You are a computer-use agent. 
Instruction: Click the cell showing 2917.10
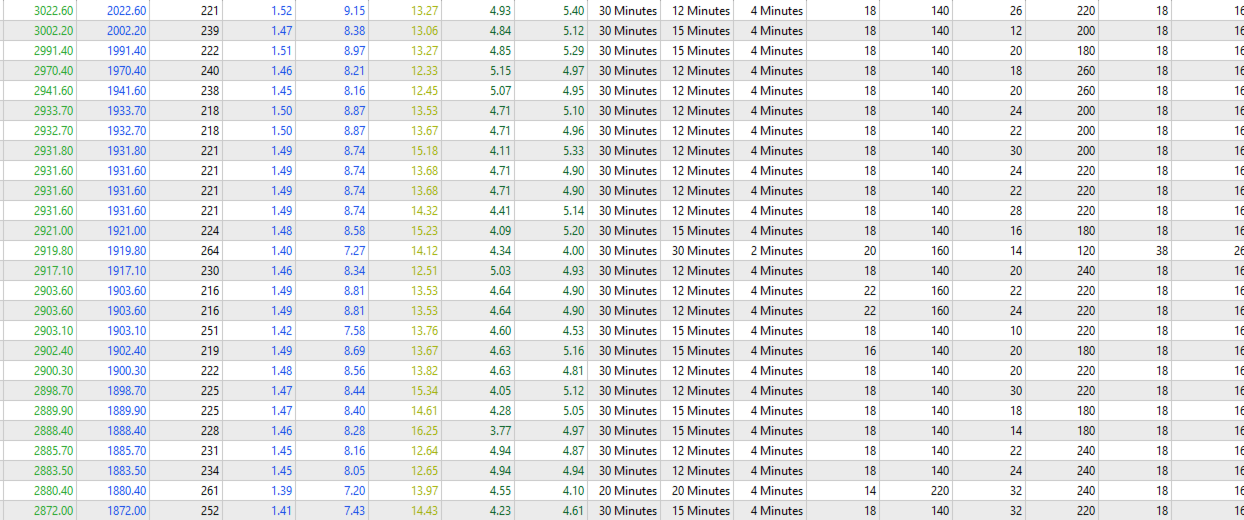[53, 271]
